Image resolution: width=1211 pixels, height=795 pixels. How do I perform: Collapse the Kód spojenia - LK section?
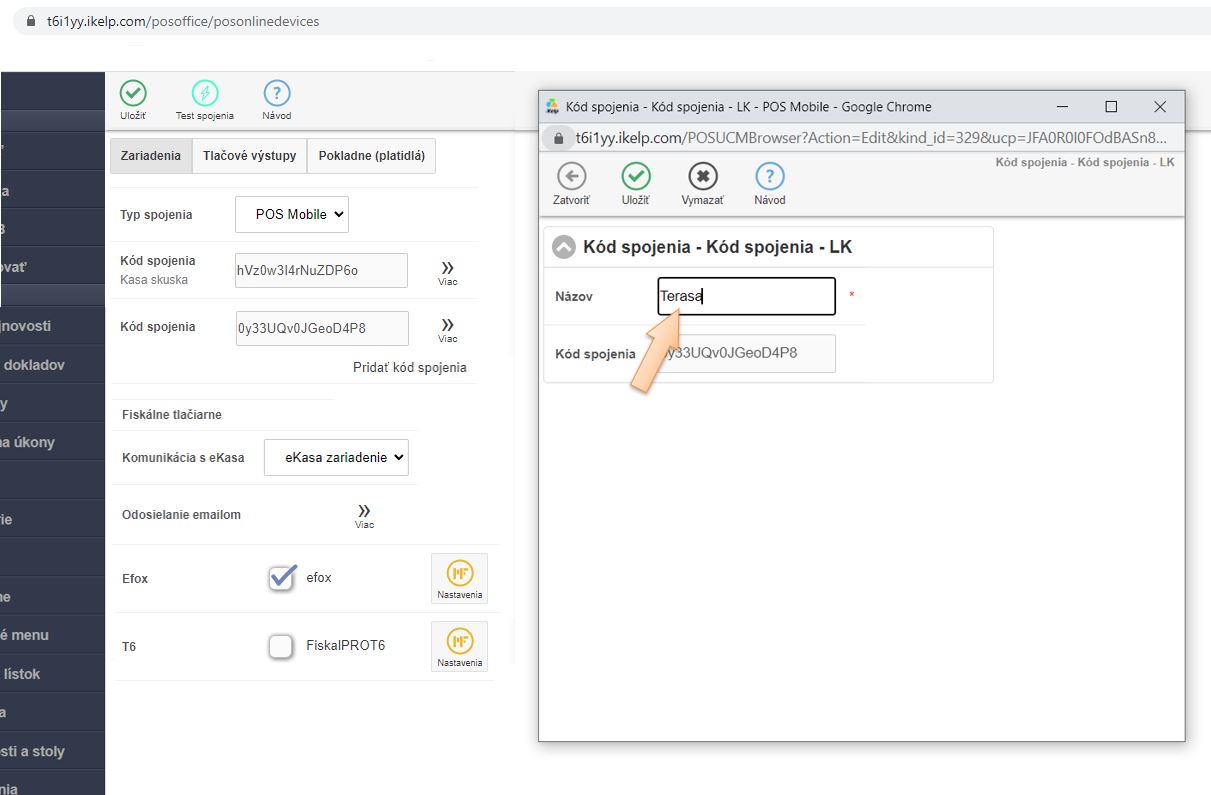click(564, 247)
